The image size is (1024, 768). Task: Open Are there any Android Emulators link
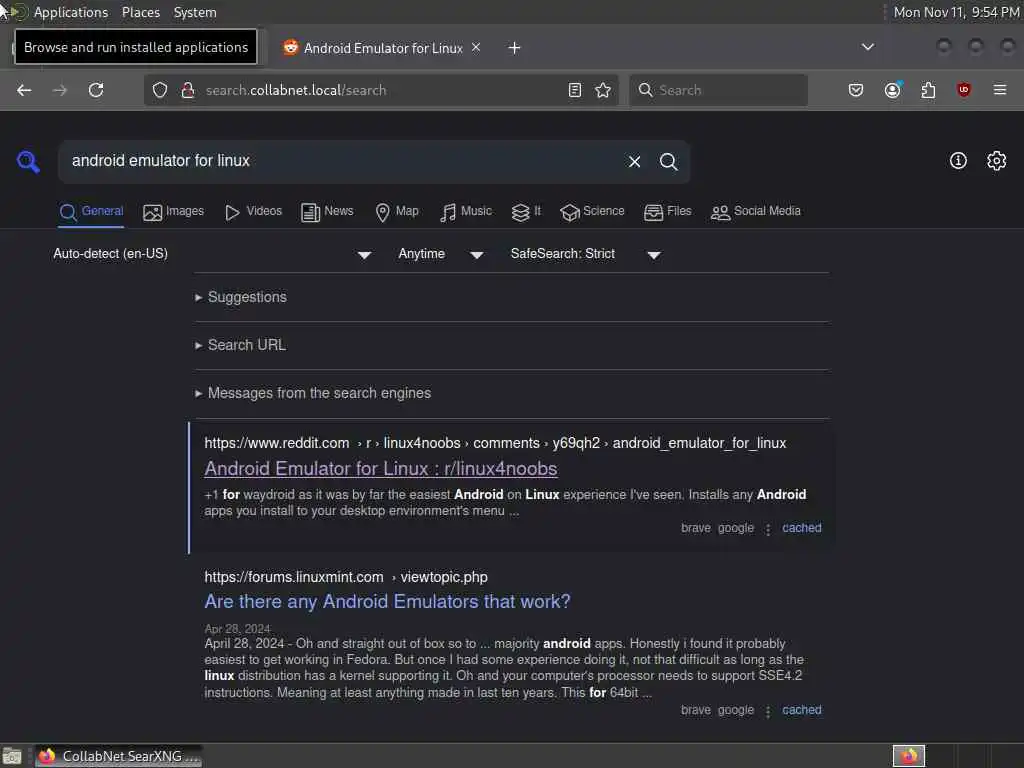[387, 601]
